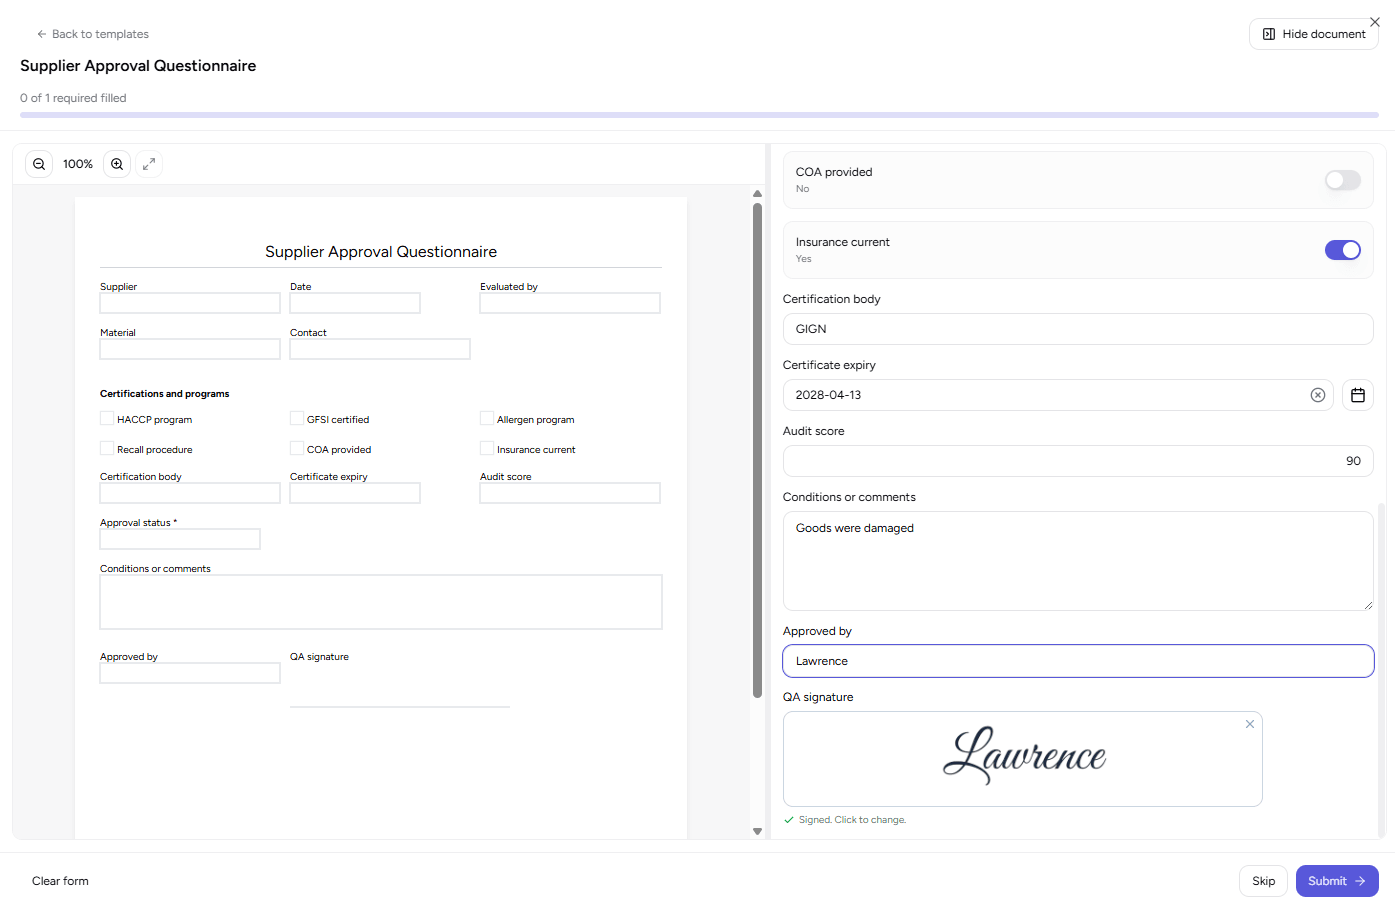The width and height of the screenshot is (1395, 907).
Task: Click the required fields progress bar
Action: point(699,115)
